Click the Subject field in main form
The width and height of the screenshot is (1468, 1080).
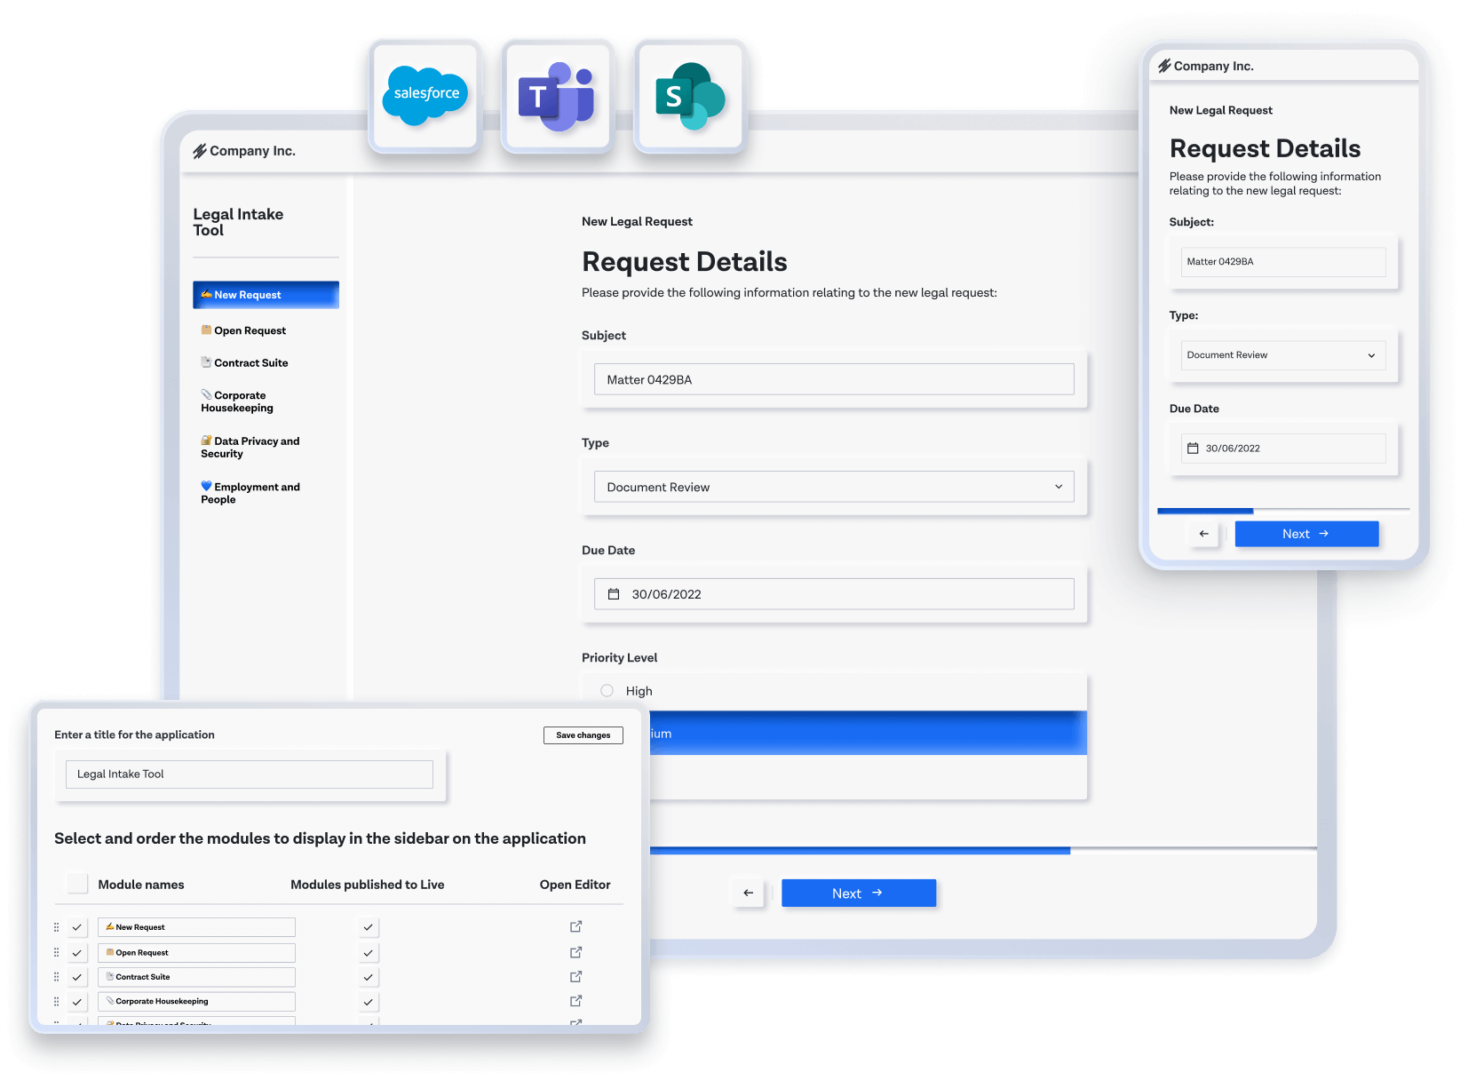click(834, 379)
